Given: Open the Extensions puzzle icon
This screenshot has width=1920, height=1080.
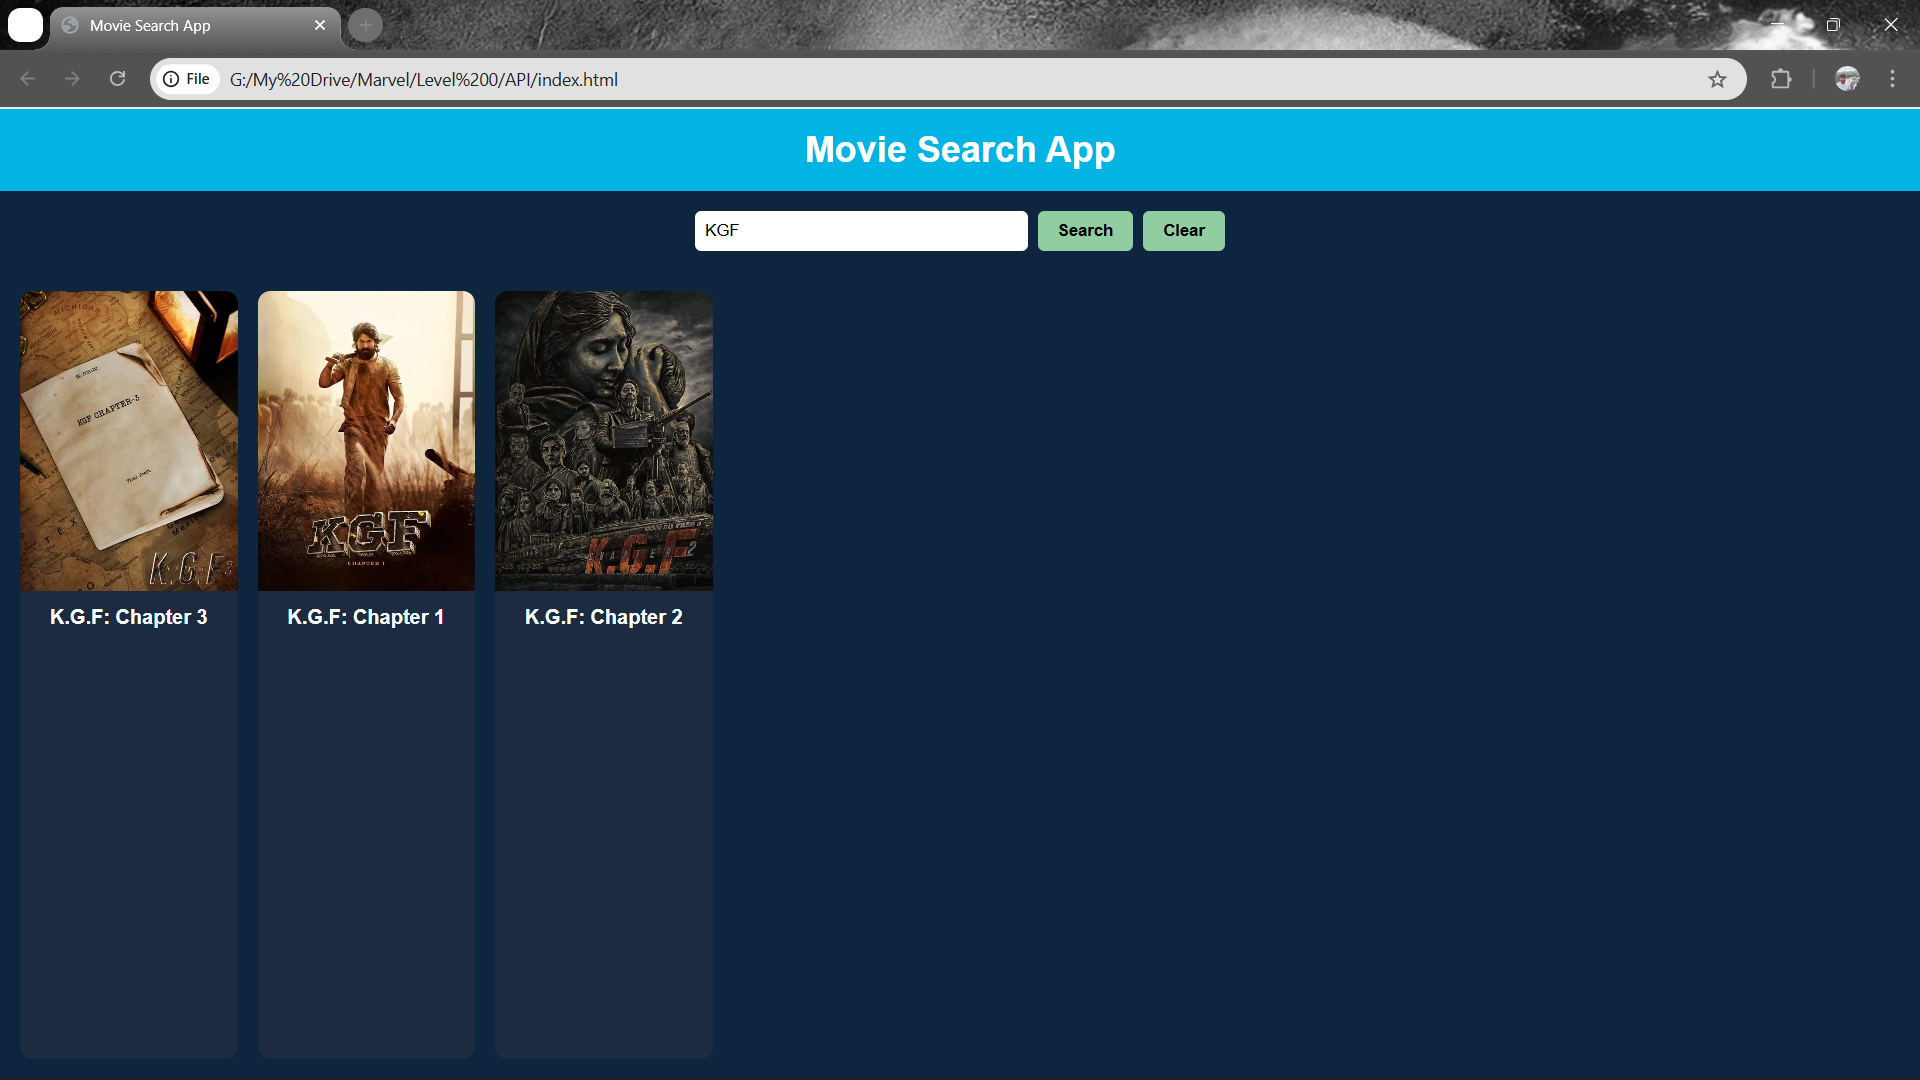Looking at the screenshot, I should 1781,79.
